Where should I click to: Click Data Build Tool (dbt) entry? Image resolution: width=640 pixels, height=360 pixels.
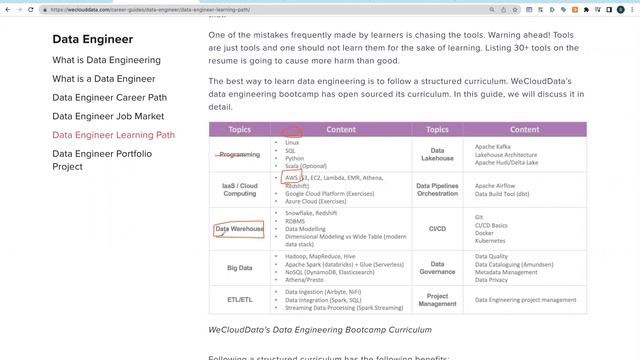click(502, 194)
